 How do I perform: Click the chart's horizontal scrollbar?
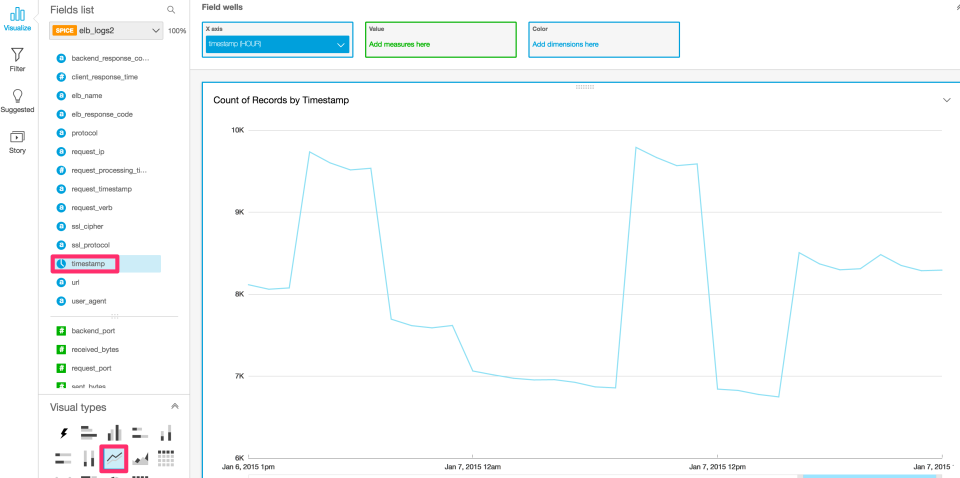[x=869, y=476]
